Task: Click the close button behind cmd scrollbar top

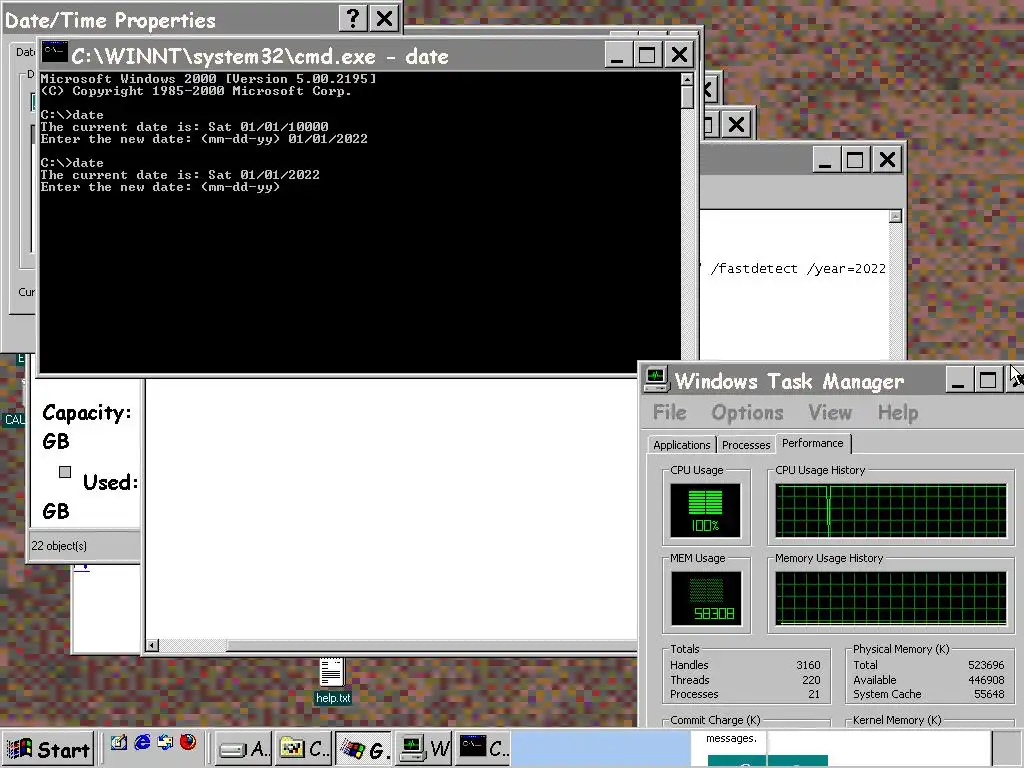Action: pos(709,88)
